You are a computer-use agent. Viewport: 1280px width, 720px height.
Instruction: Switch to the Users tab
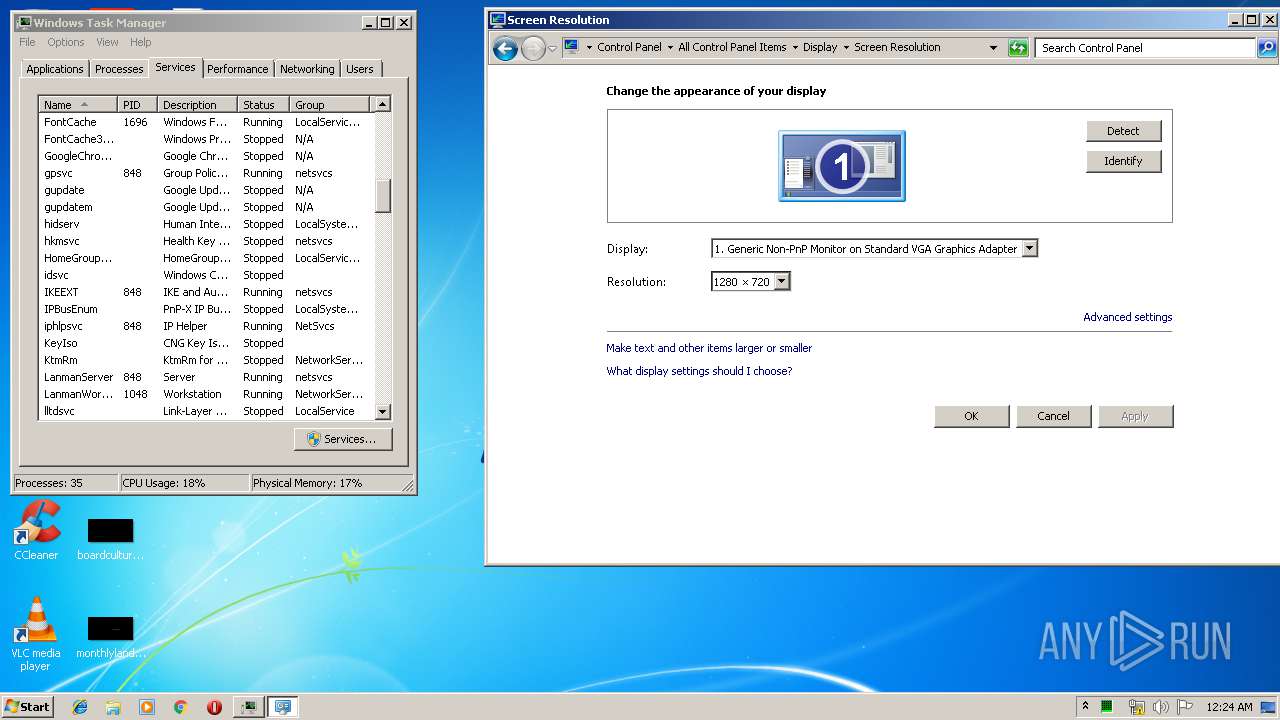tap(360, 69)
